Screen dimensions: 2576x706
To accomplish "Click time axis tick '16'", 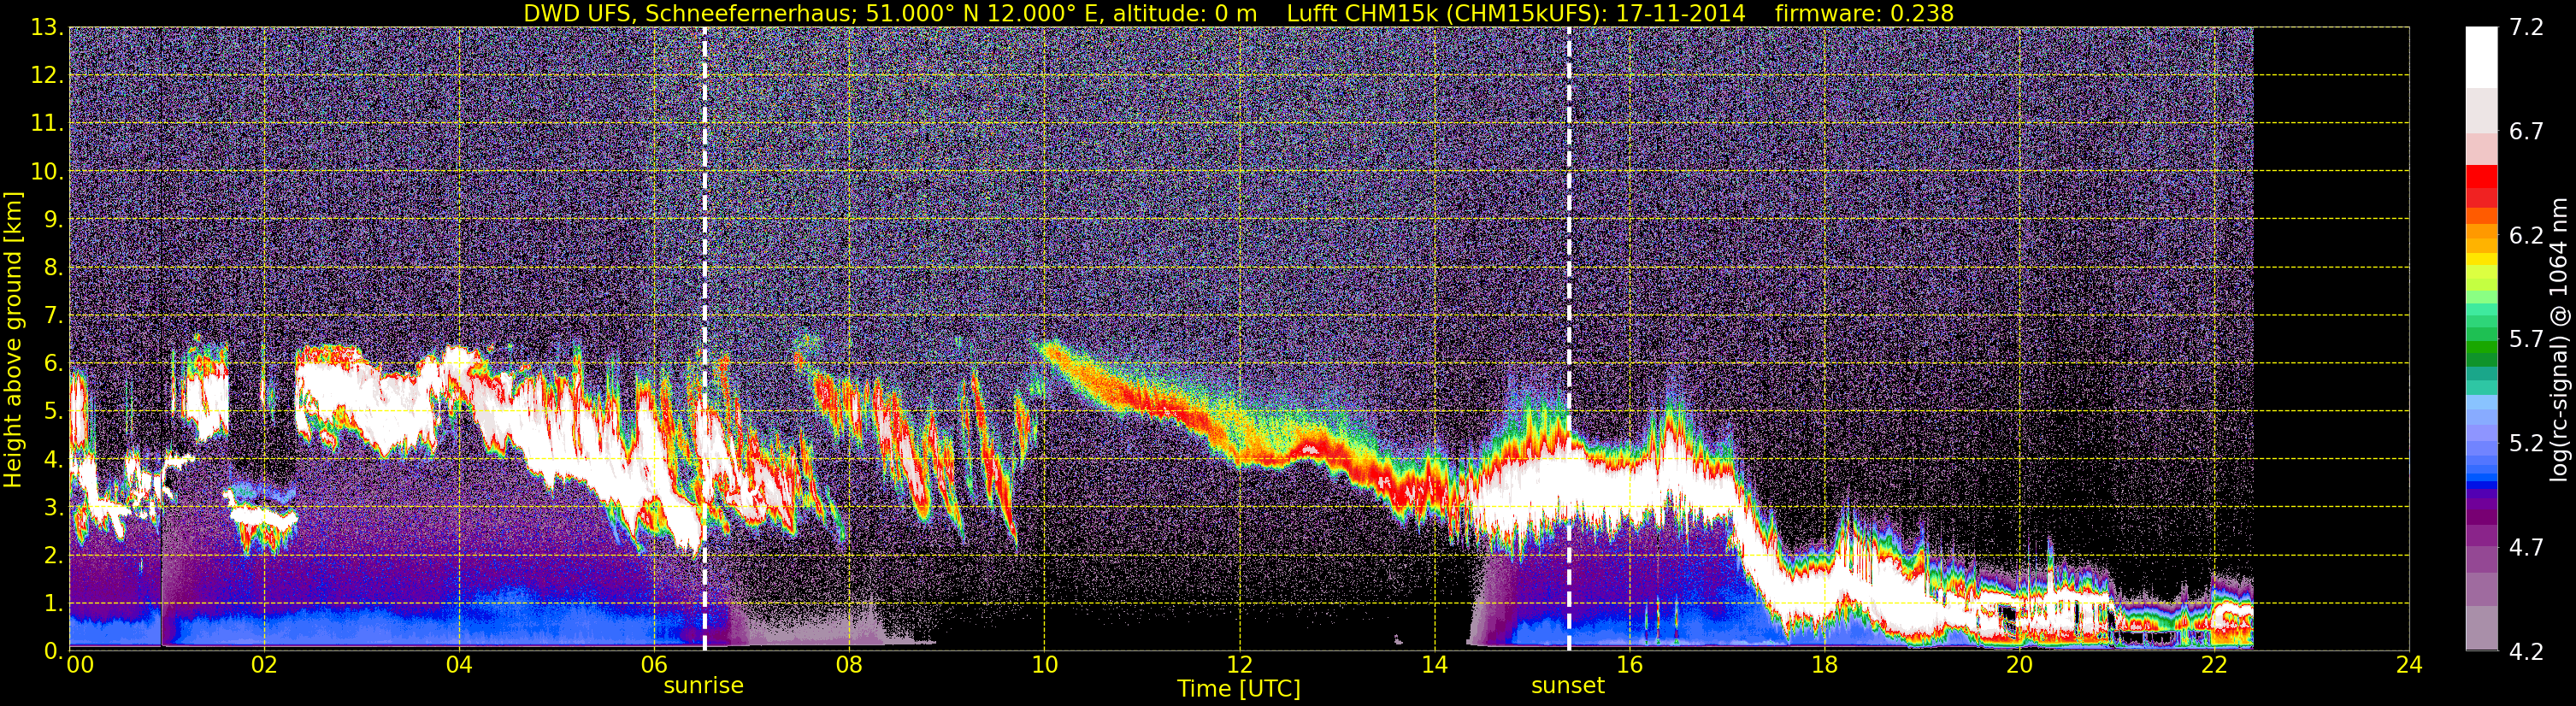I will 1629,666.
